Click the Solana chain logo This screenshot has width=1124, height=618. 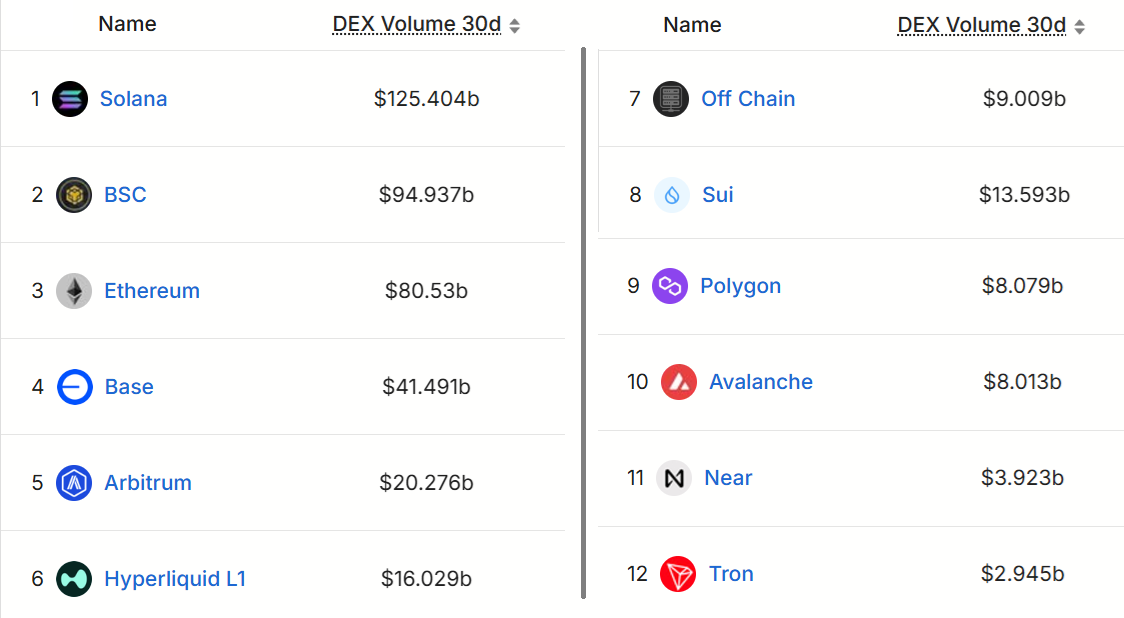[72, 98]
